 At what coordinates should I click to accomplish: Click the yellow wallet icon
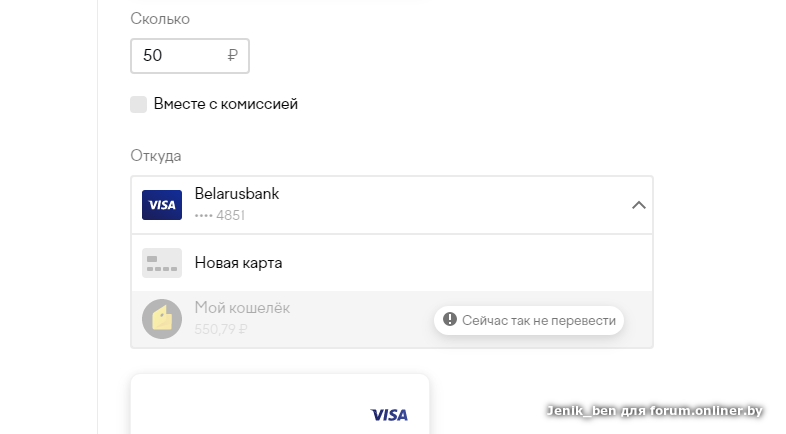[x=162, y=318]
